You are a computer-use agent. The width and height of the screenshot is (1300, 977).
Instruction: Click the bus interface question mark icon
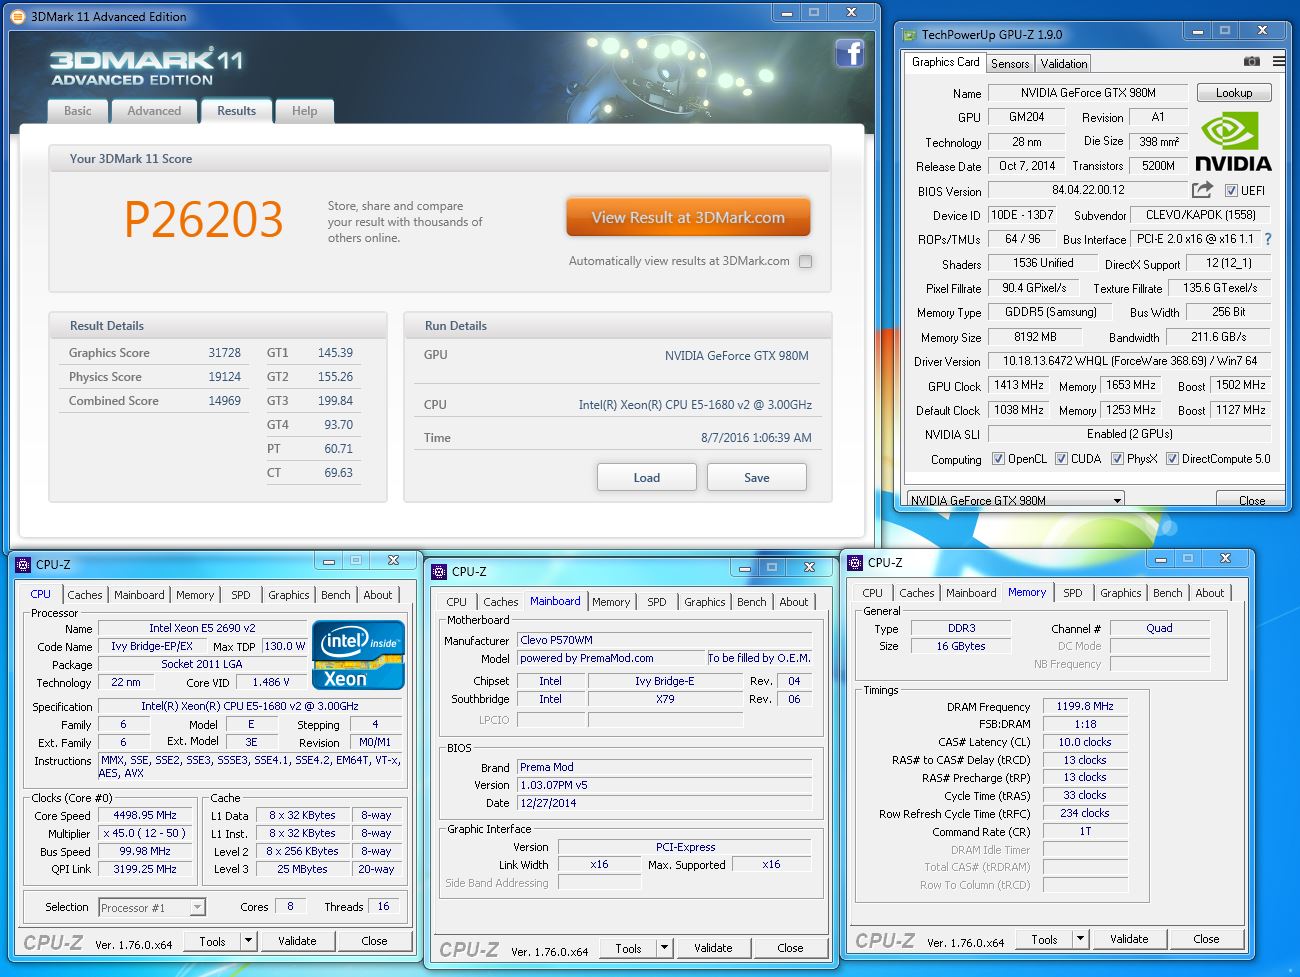click(1268, 239)
